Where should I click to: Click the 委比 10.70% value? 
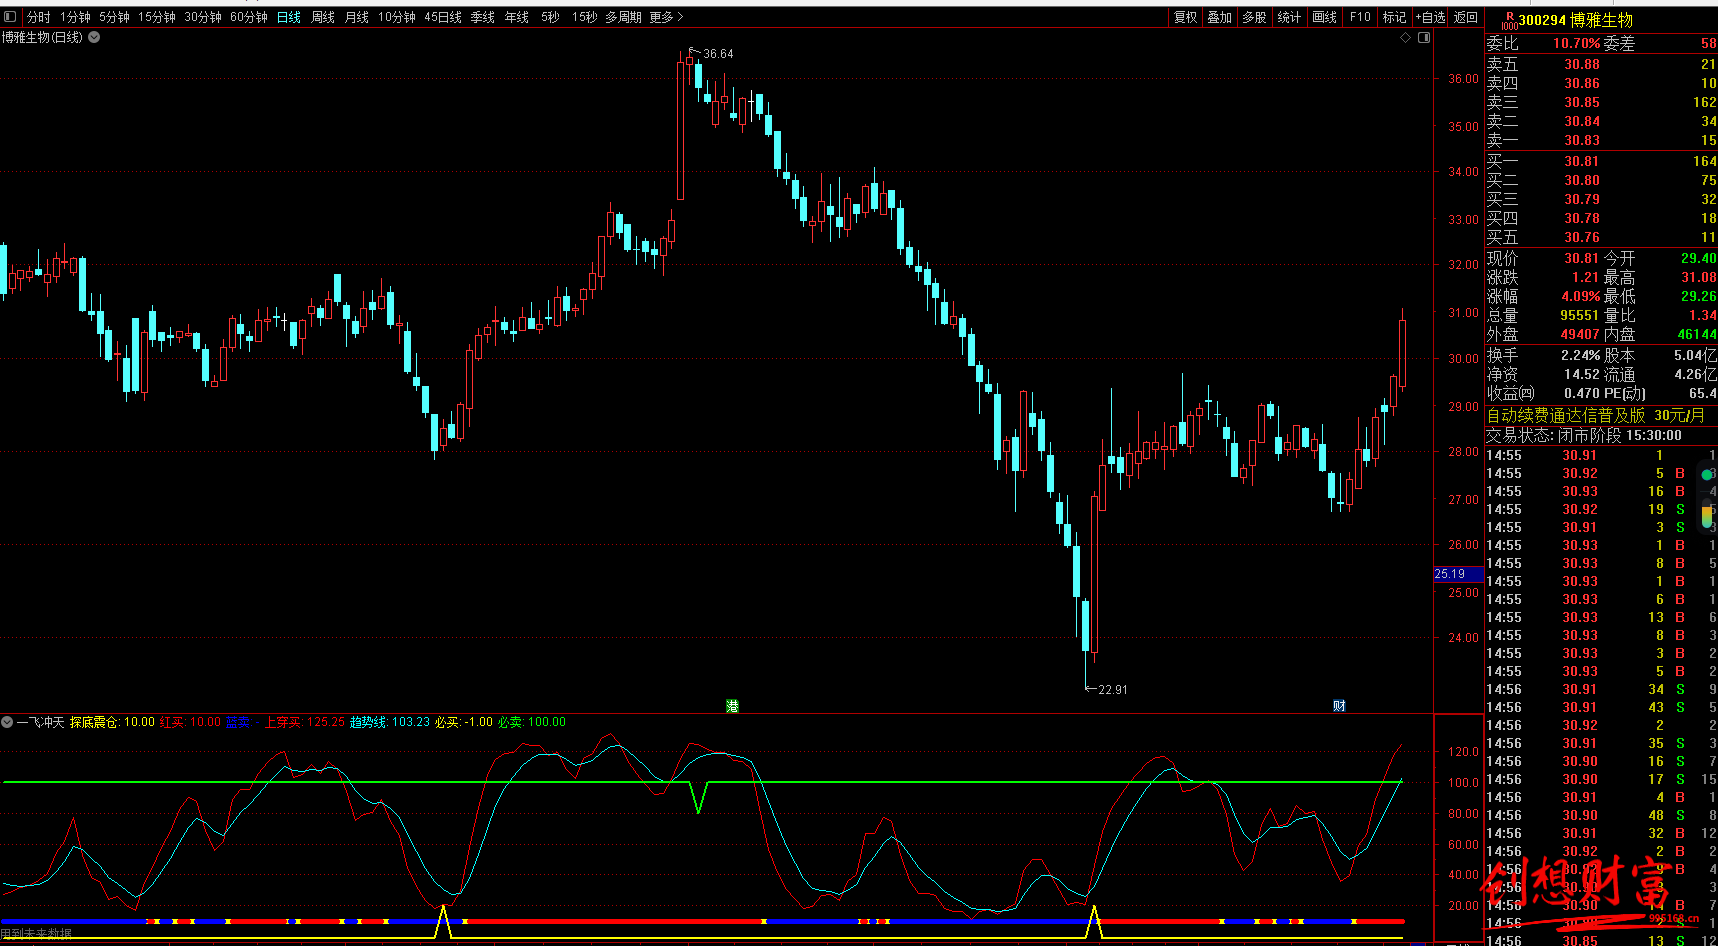1577,44
